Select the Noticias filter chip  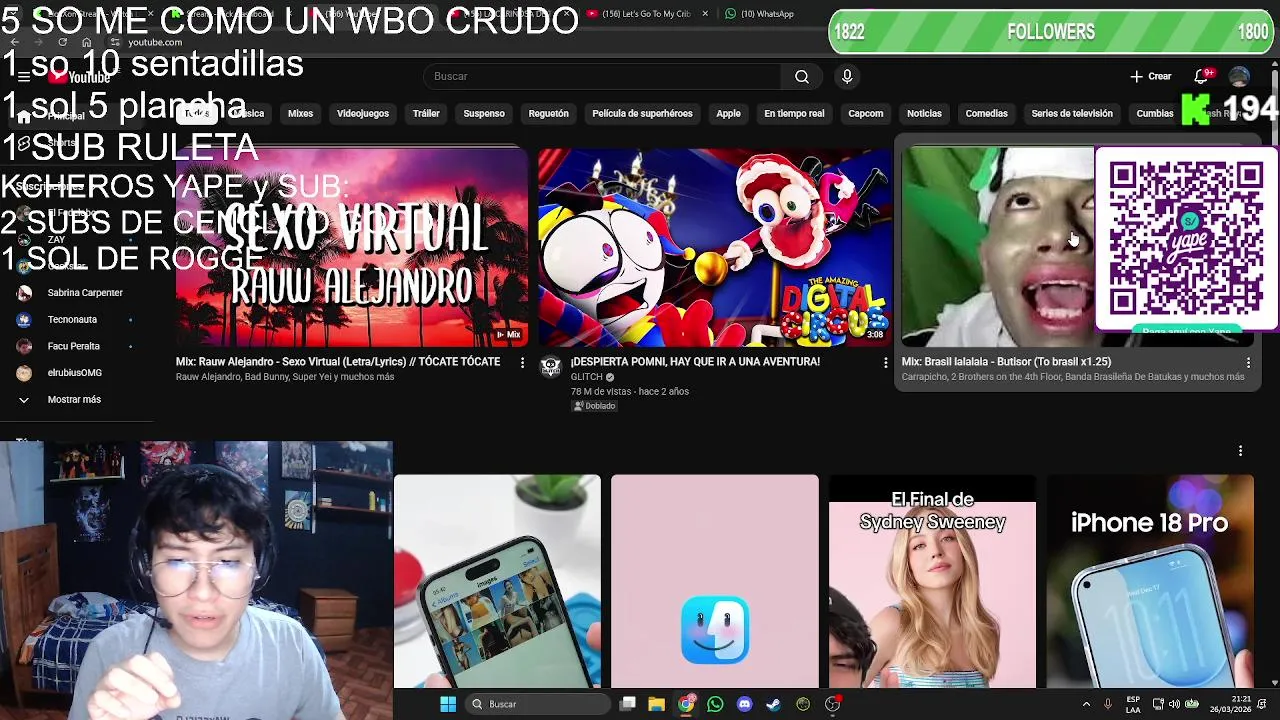[924, 114]
